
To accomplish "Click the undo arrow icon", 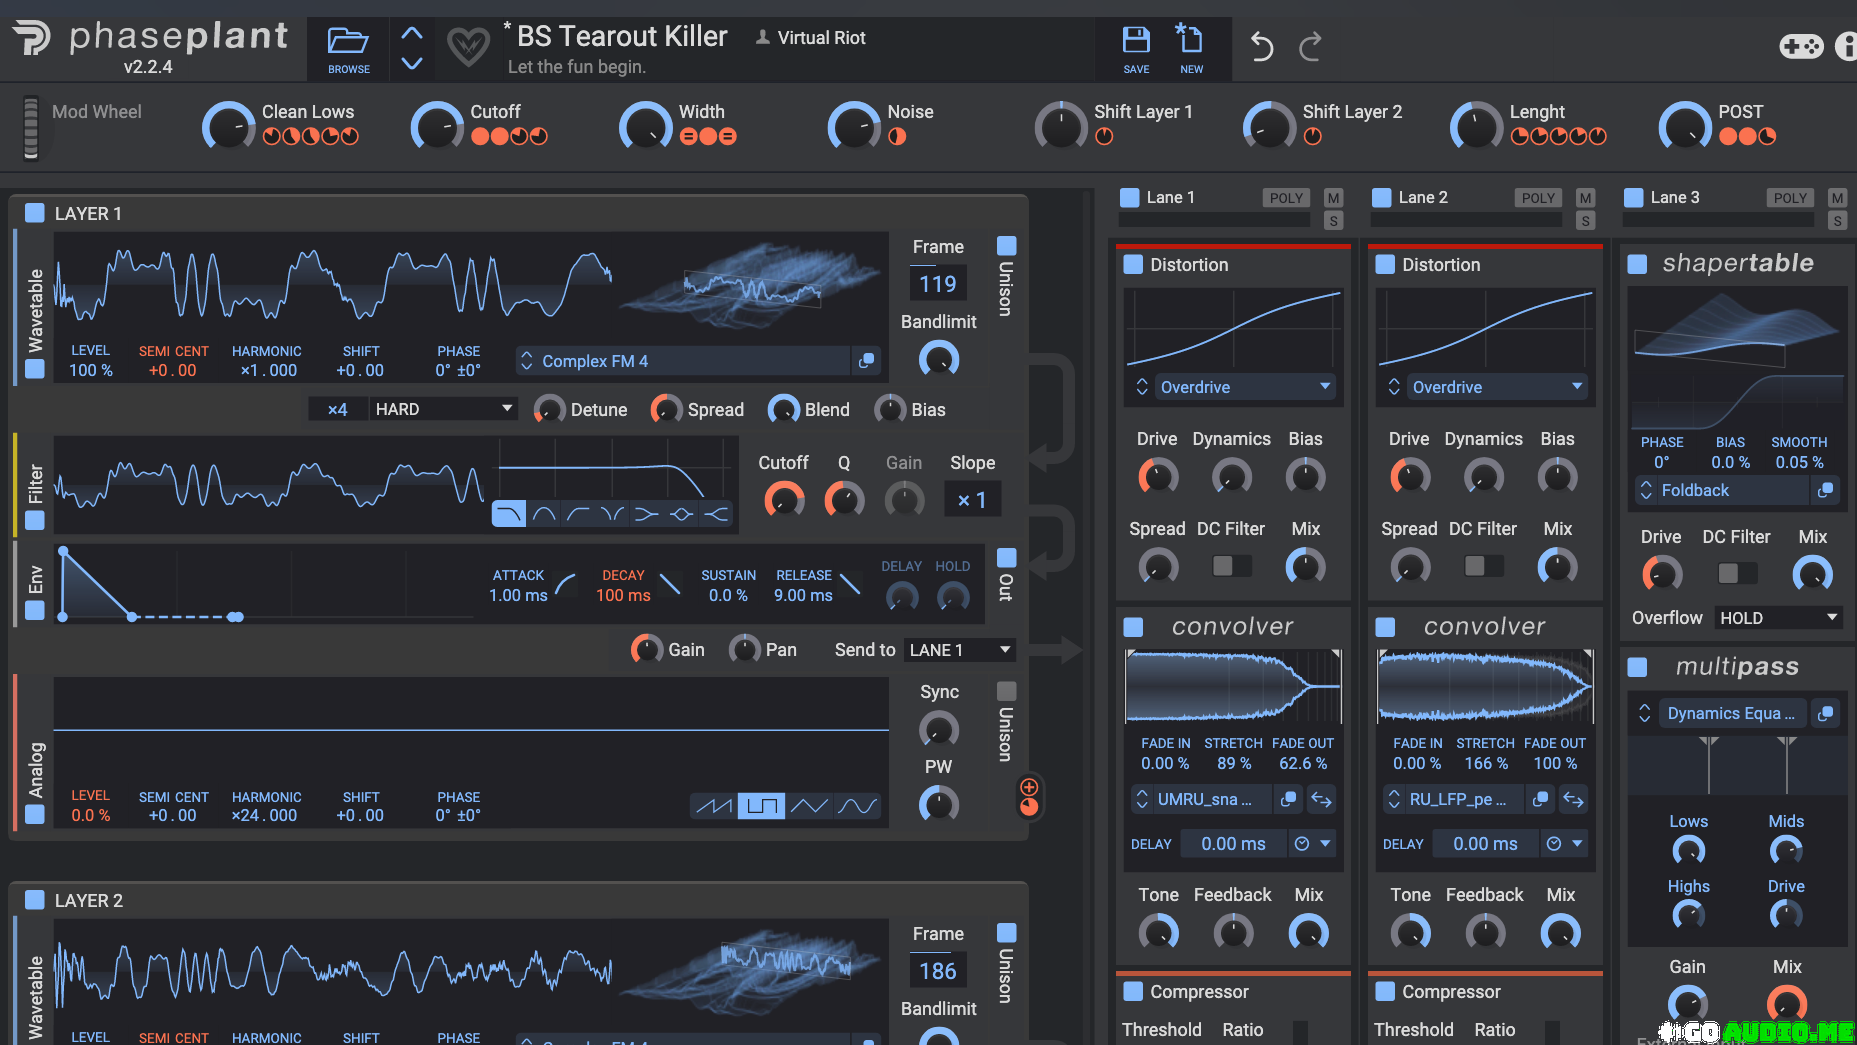I will click(x=1262, y=46).
